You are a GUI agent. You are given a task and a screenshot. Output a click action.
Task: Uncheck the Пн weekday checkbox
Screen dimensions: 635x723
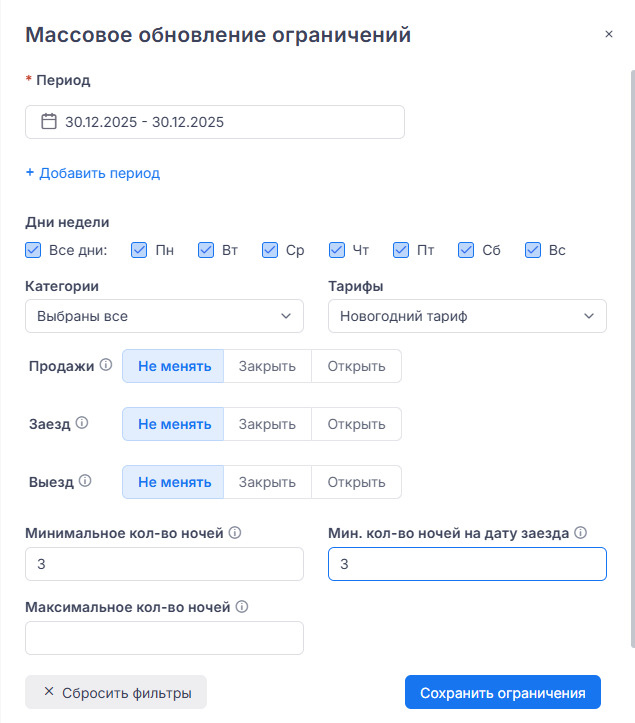[140, 250]
